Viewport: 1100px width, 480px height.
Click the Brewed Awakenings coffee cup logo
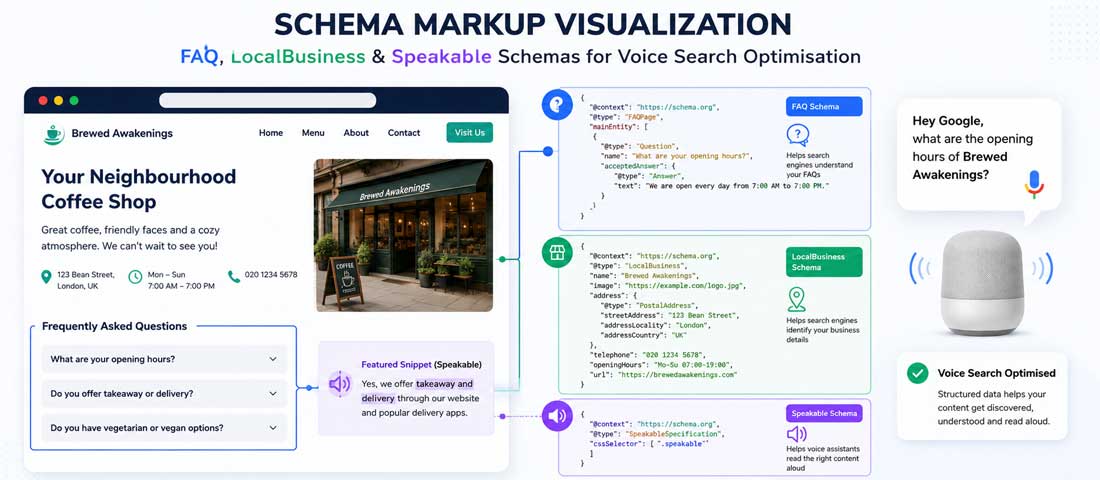coord(53,133)
